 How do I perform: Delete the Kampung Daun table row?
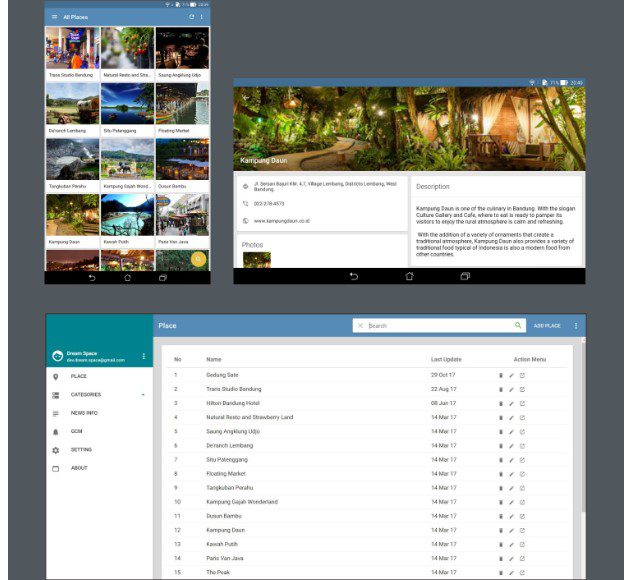coord(501,531)
